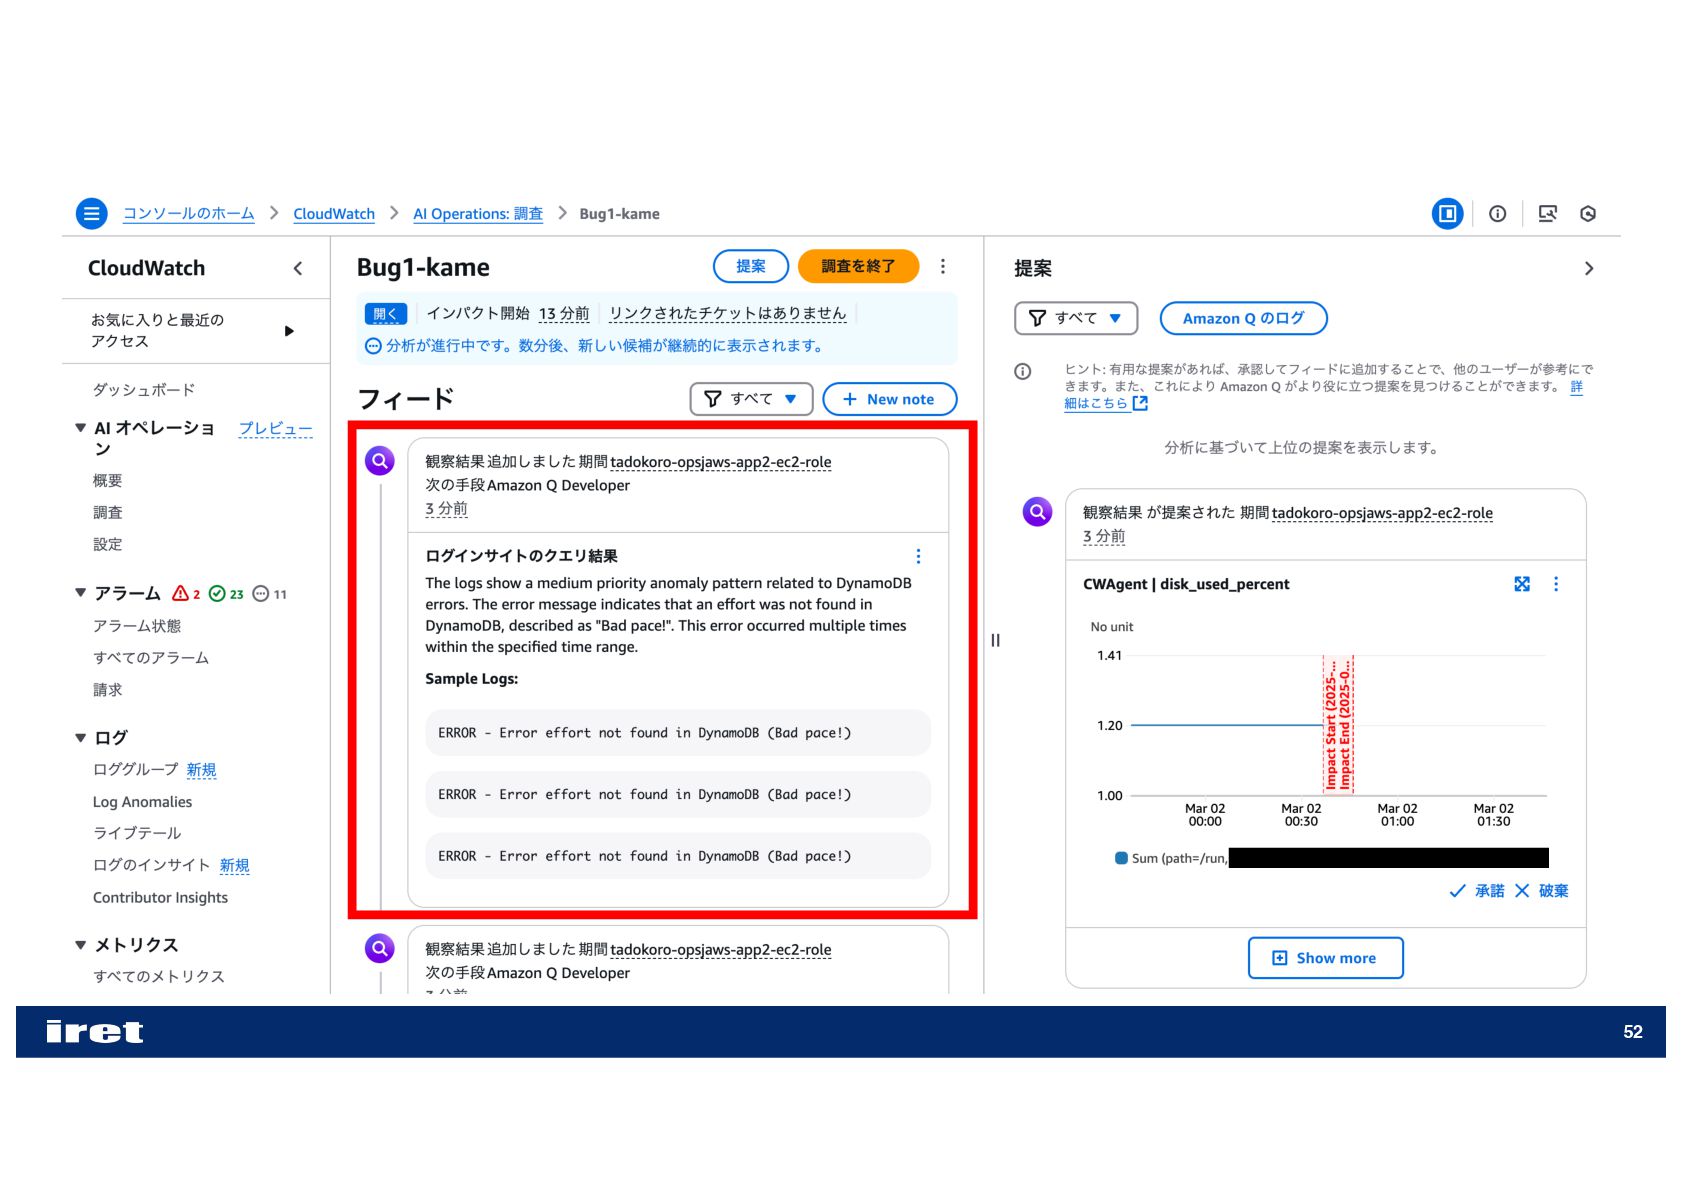Click リンクされたチケットはありません link
The width and height of the screenshot is (1683, 1190).
point(727,314)
